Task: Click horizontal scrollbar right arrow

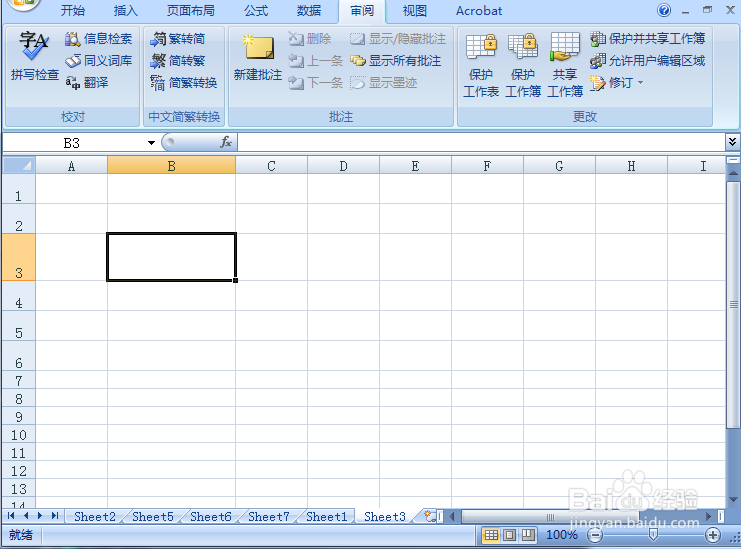Action: [x=708, y=516]
